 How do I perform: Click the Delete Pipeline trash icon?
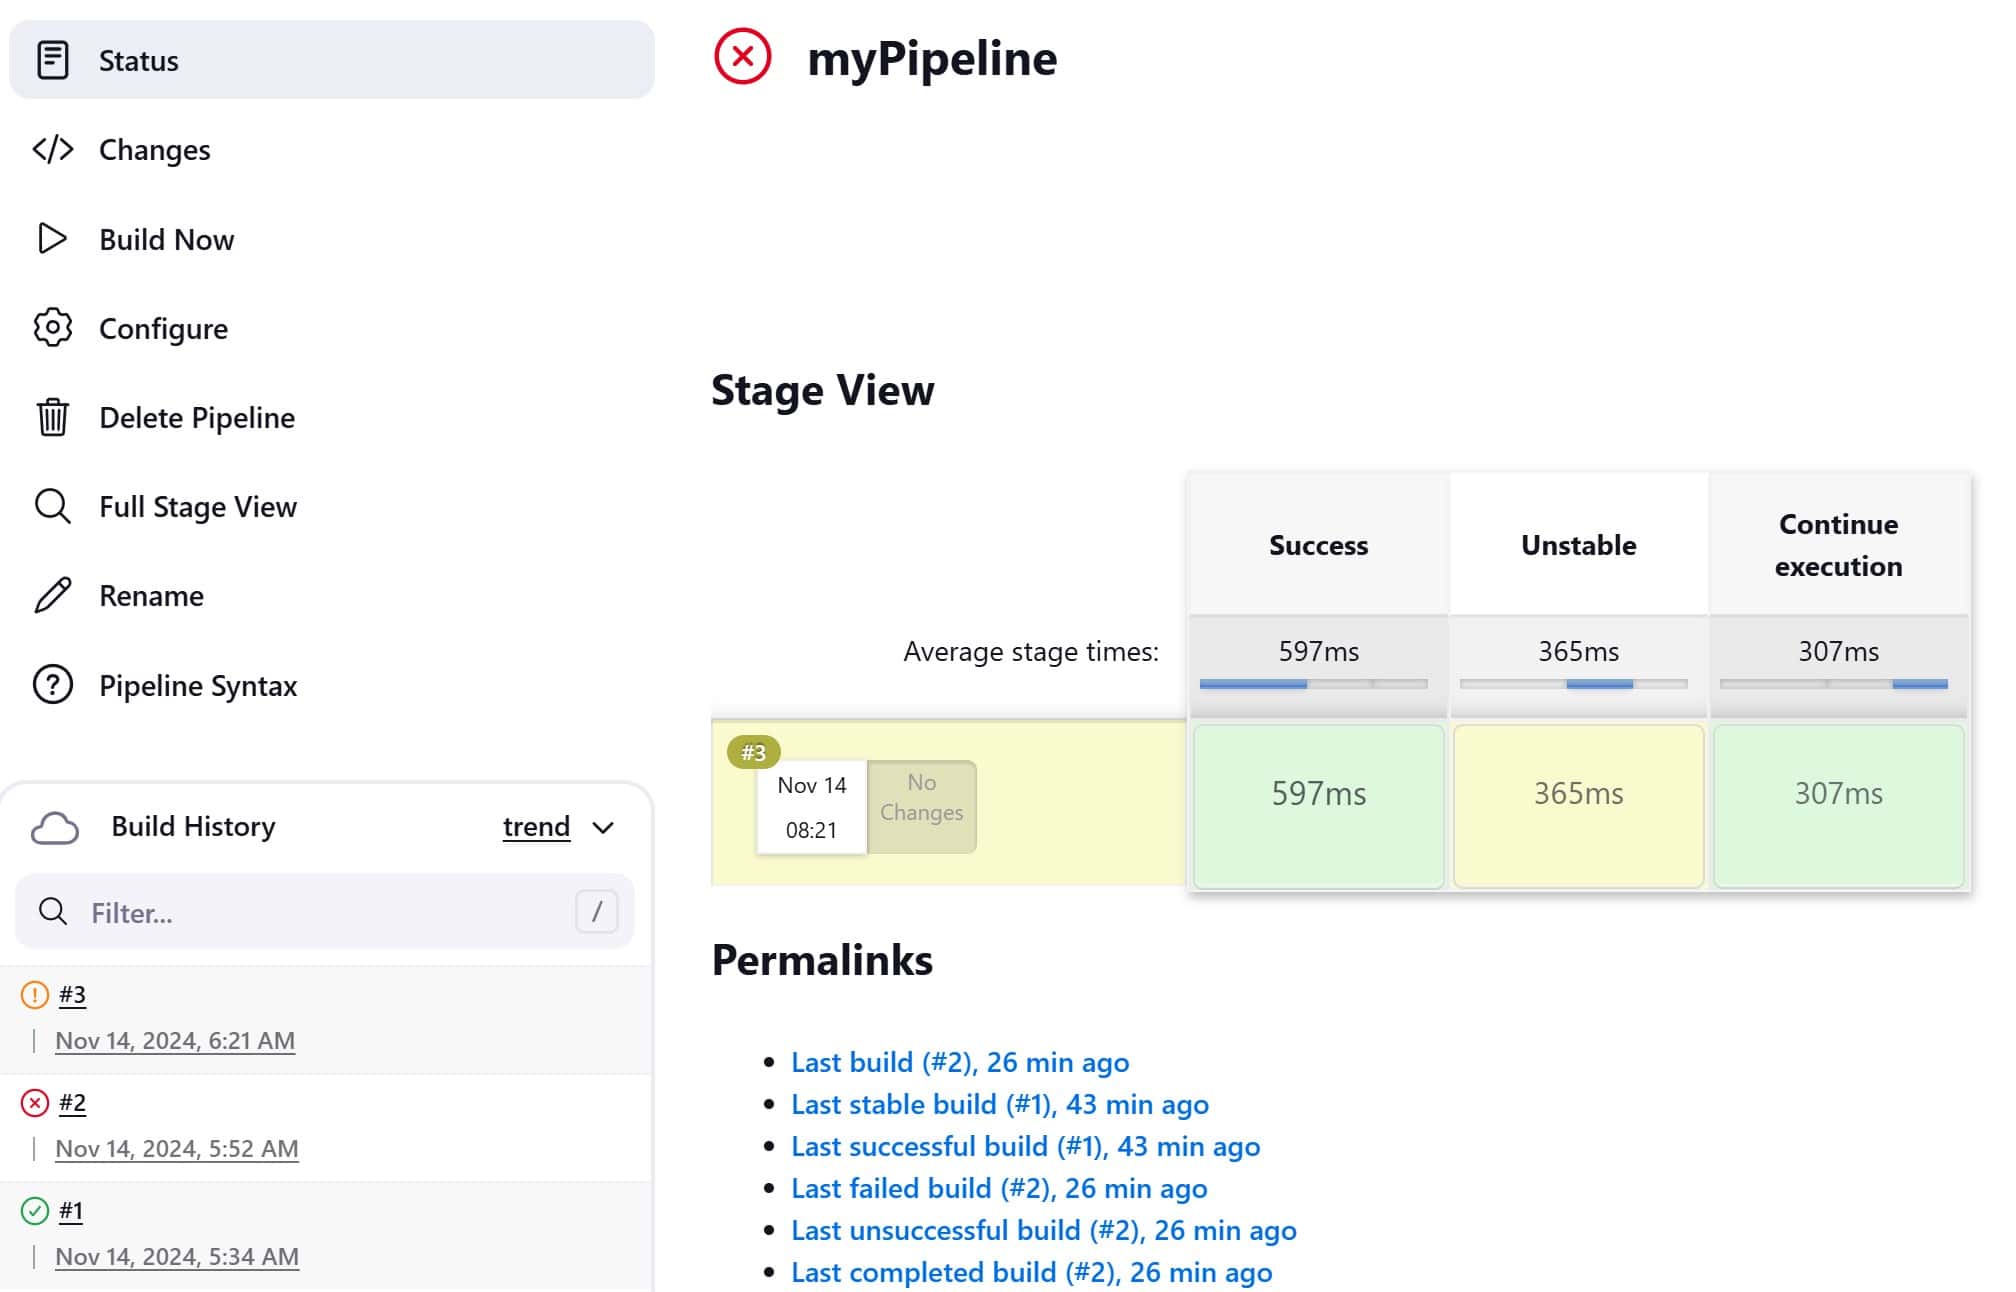[52, 418]
